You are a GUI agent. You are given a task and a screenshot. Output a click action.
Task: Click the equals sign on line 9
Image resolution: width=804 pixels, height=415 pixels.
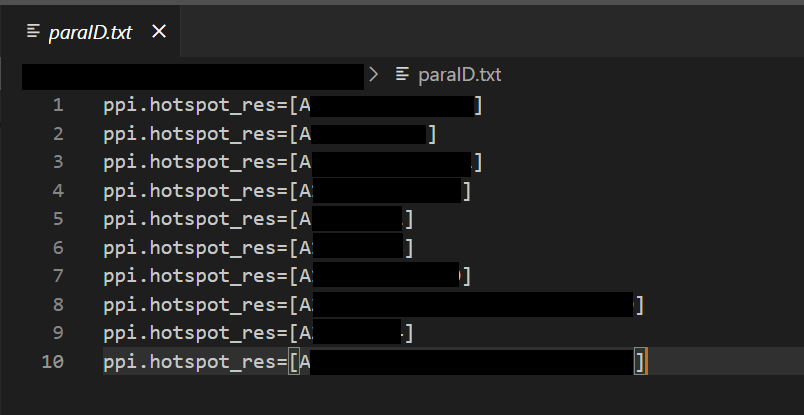pos(283,332)
